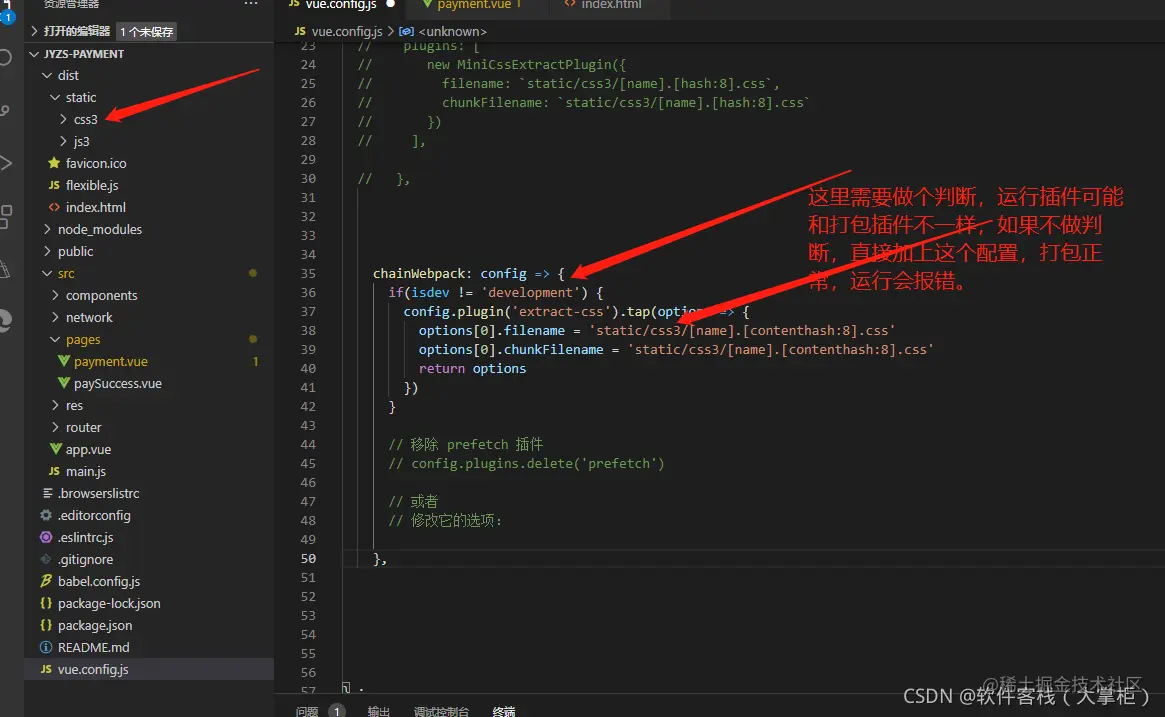Click the braces icon beside package.json
This screenshot has height=717, width=1165.
pos(46,625)
